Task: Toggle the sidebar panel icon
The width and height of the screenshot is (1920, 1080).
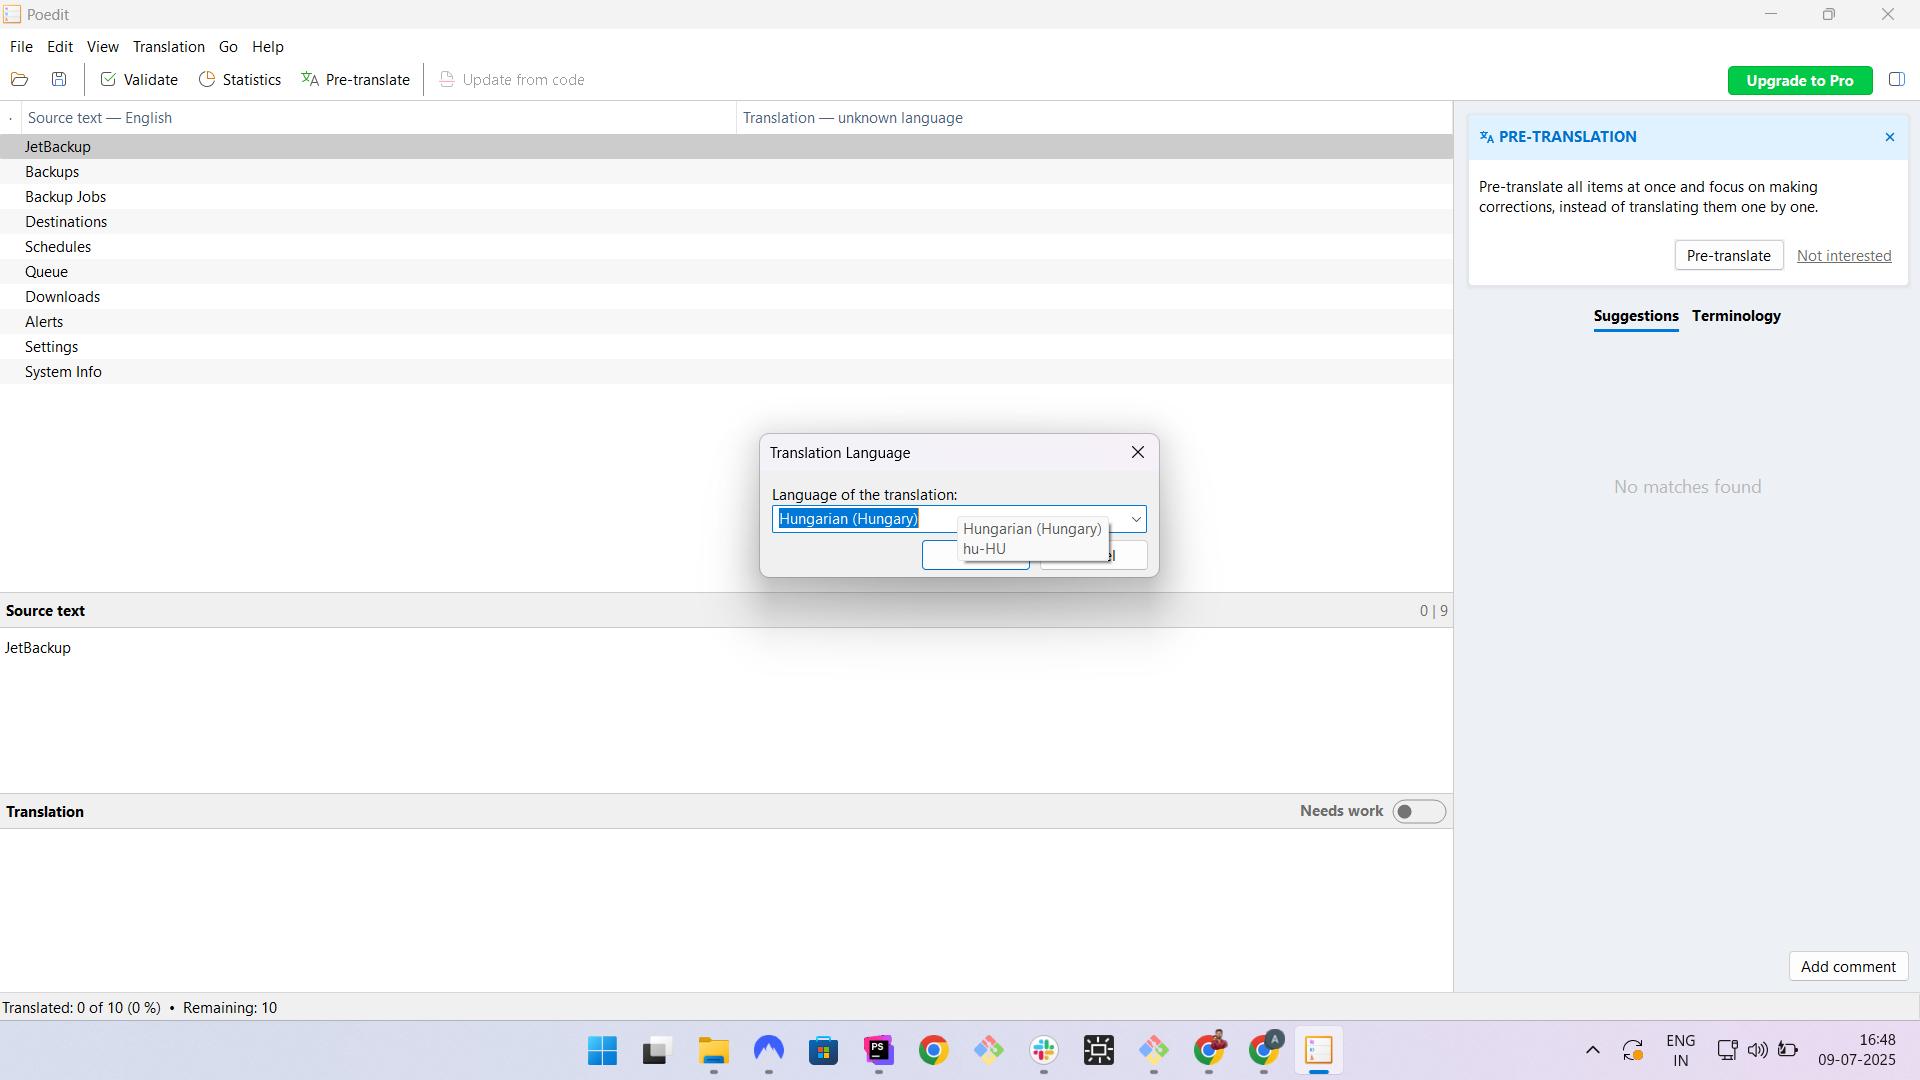Action: click(1896, 80)
